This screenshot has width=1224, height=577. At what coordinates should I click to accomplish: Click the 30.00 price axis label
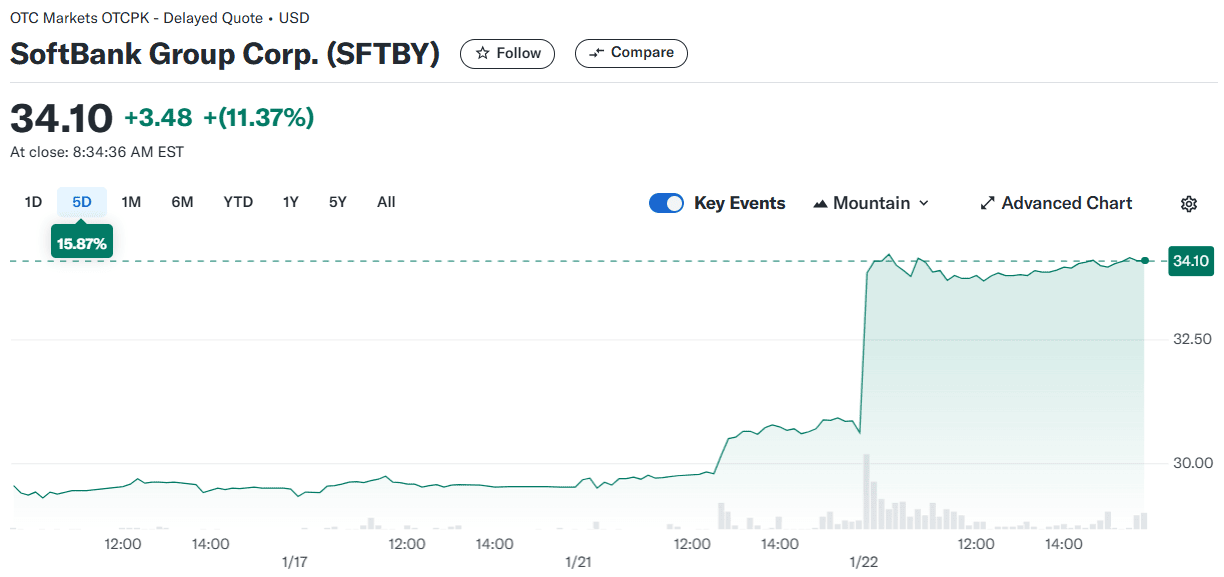(1192, 464)
